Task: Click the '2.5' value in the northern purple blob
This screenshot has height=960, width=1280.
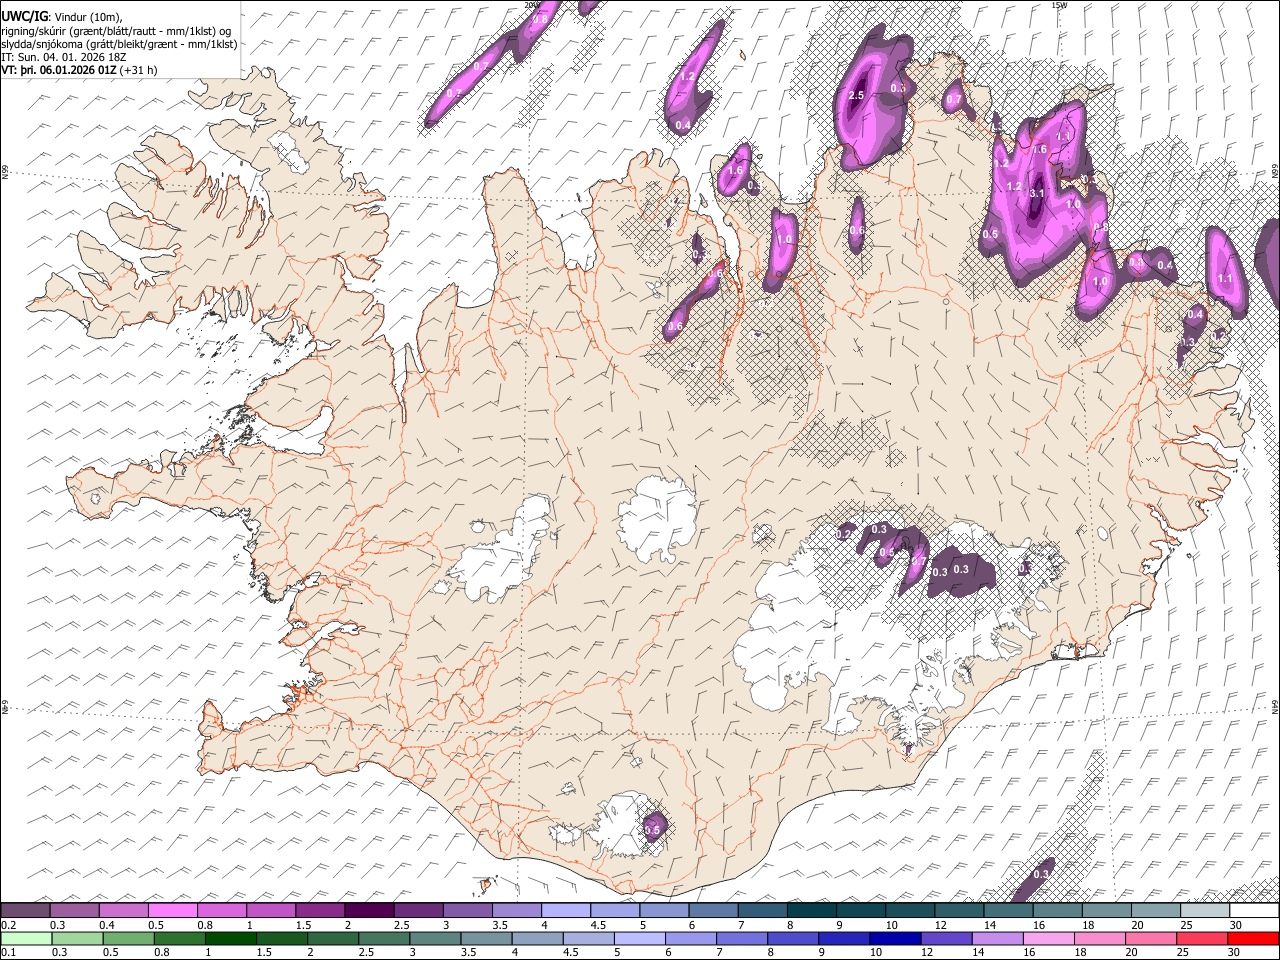Action: pos(856,95)
